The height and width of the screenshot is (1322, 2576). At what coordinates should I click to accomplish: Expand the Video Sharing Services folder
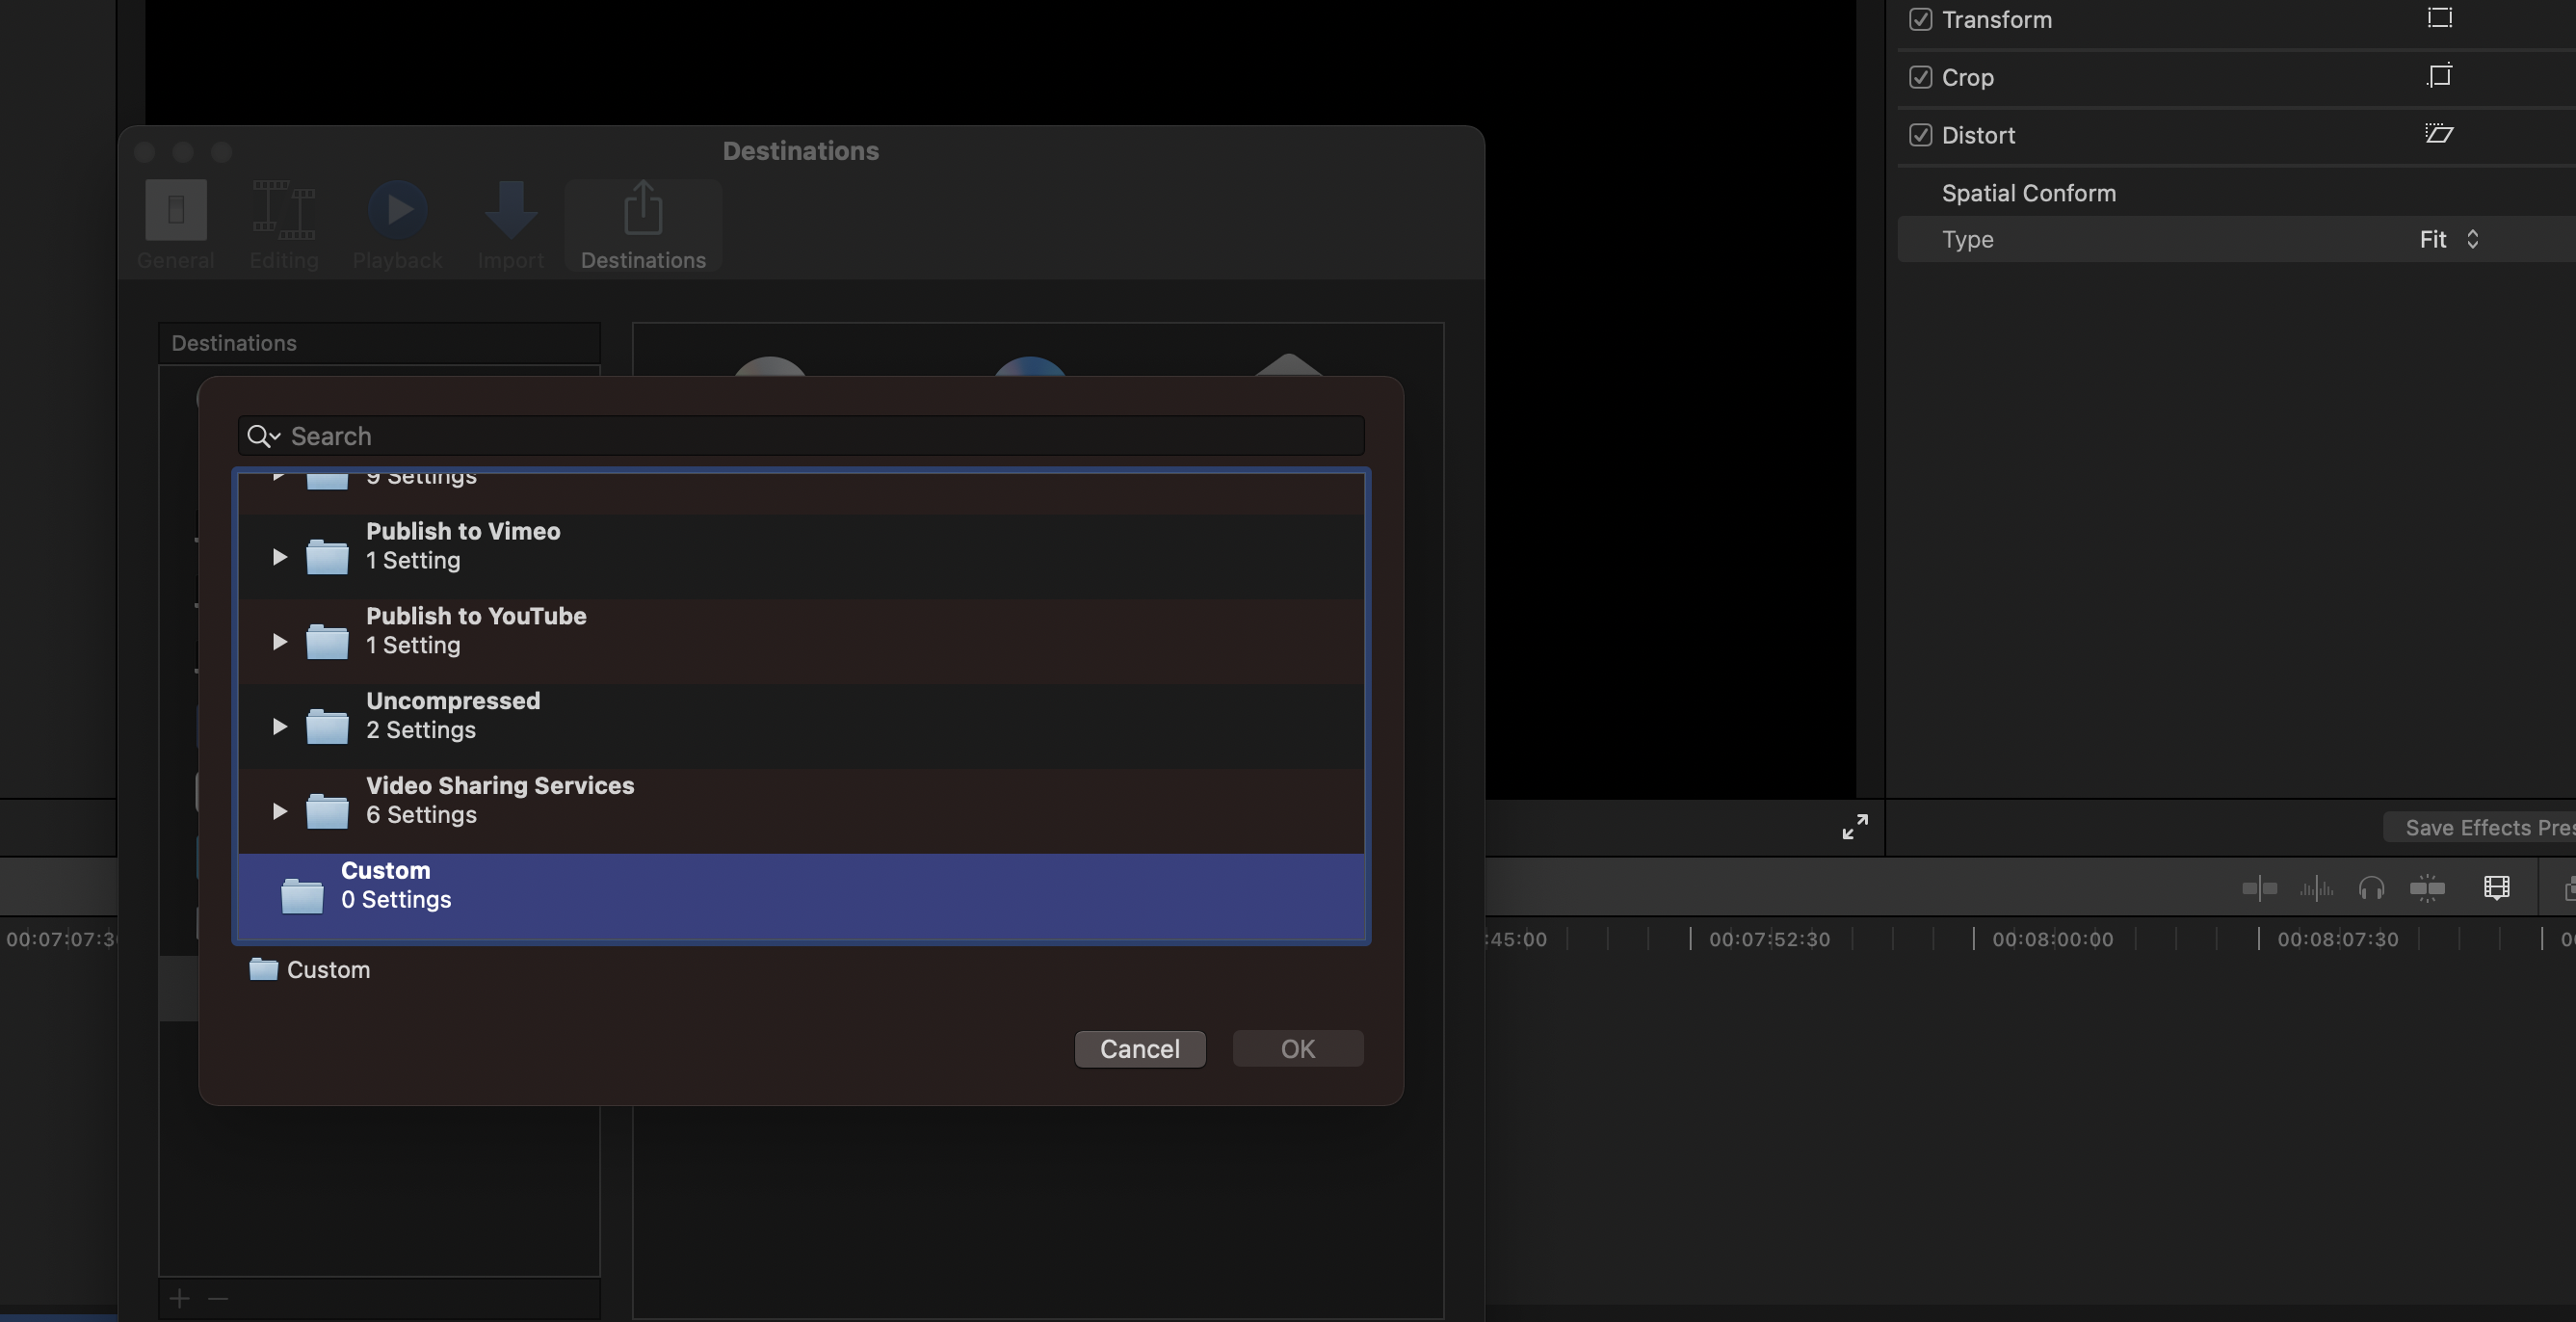pos(280,811)
